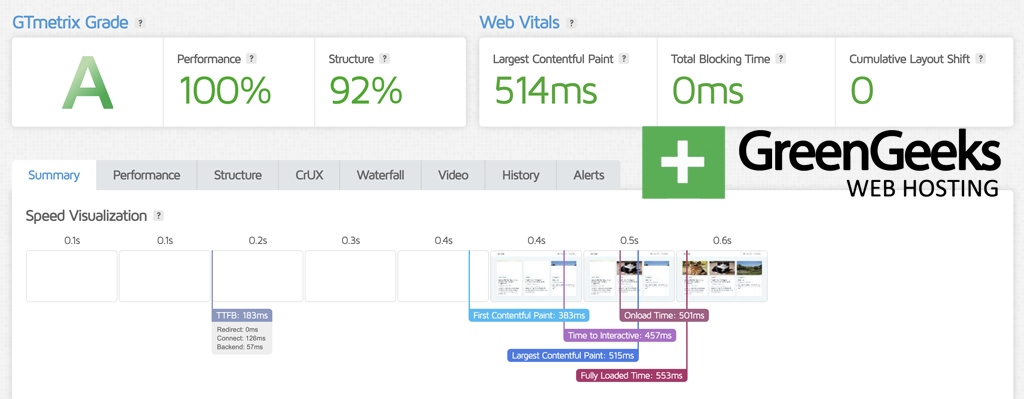Click the TTFB: 183ms marker label
Viewport: 1024px width, 399px height.
(x=242, y=315)
